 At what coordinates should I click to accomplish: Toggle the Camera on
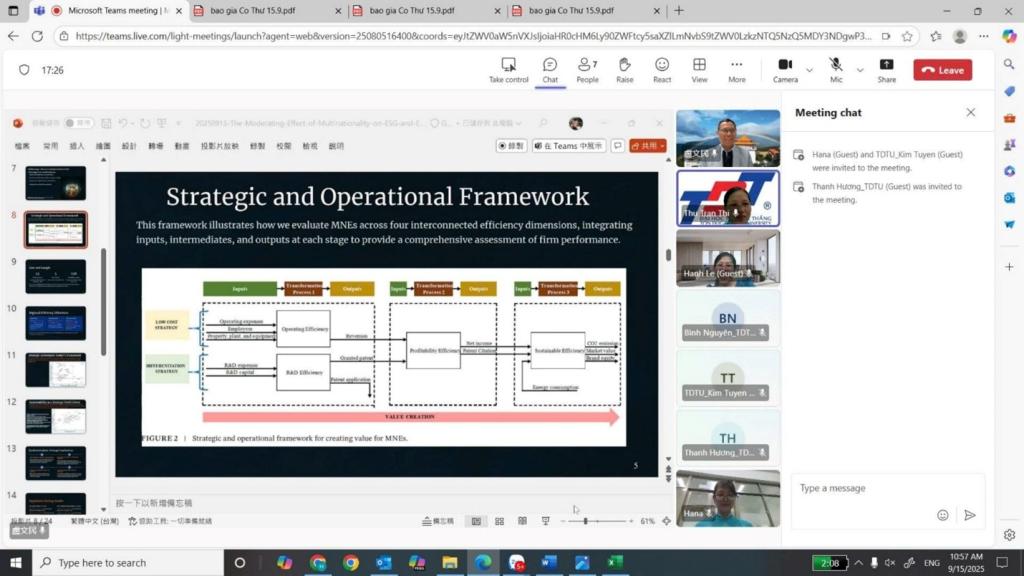(785, 70)
